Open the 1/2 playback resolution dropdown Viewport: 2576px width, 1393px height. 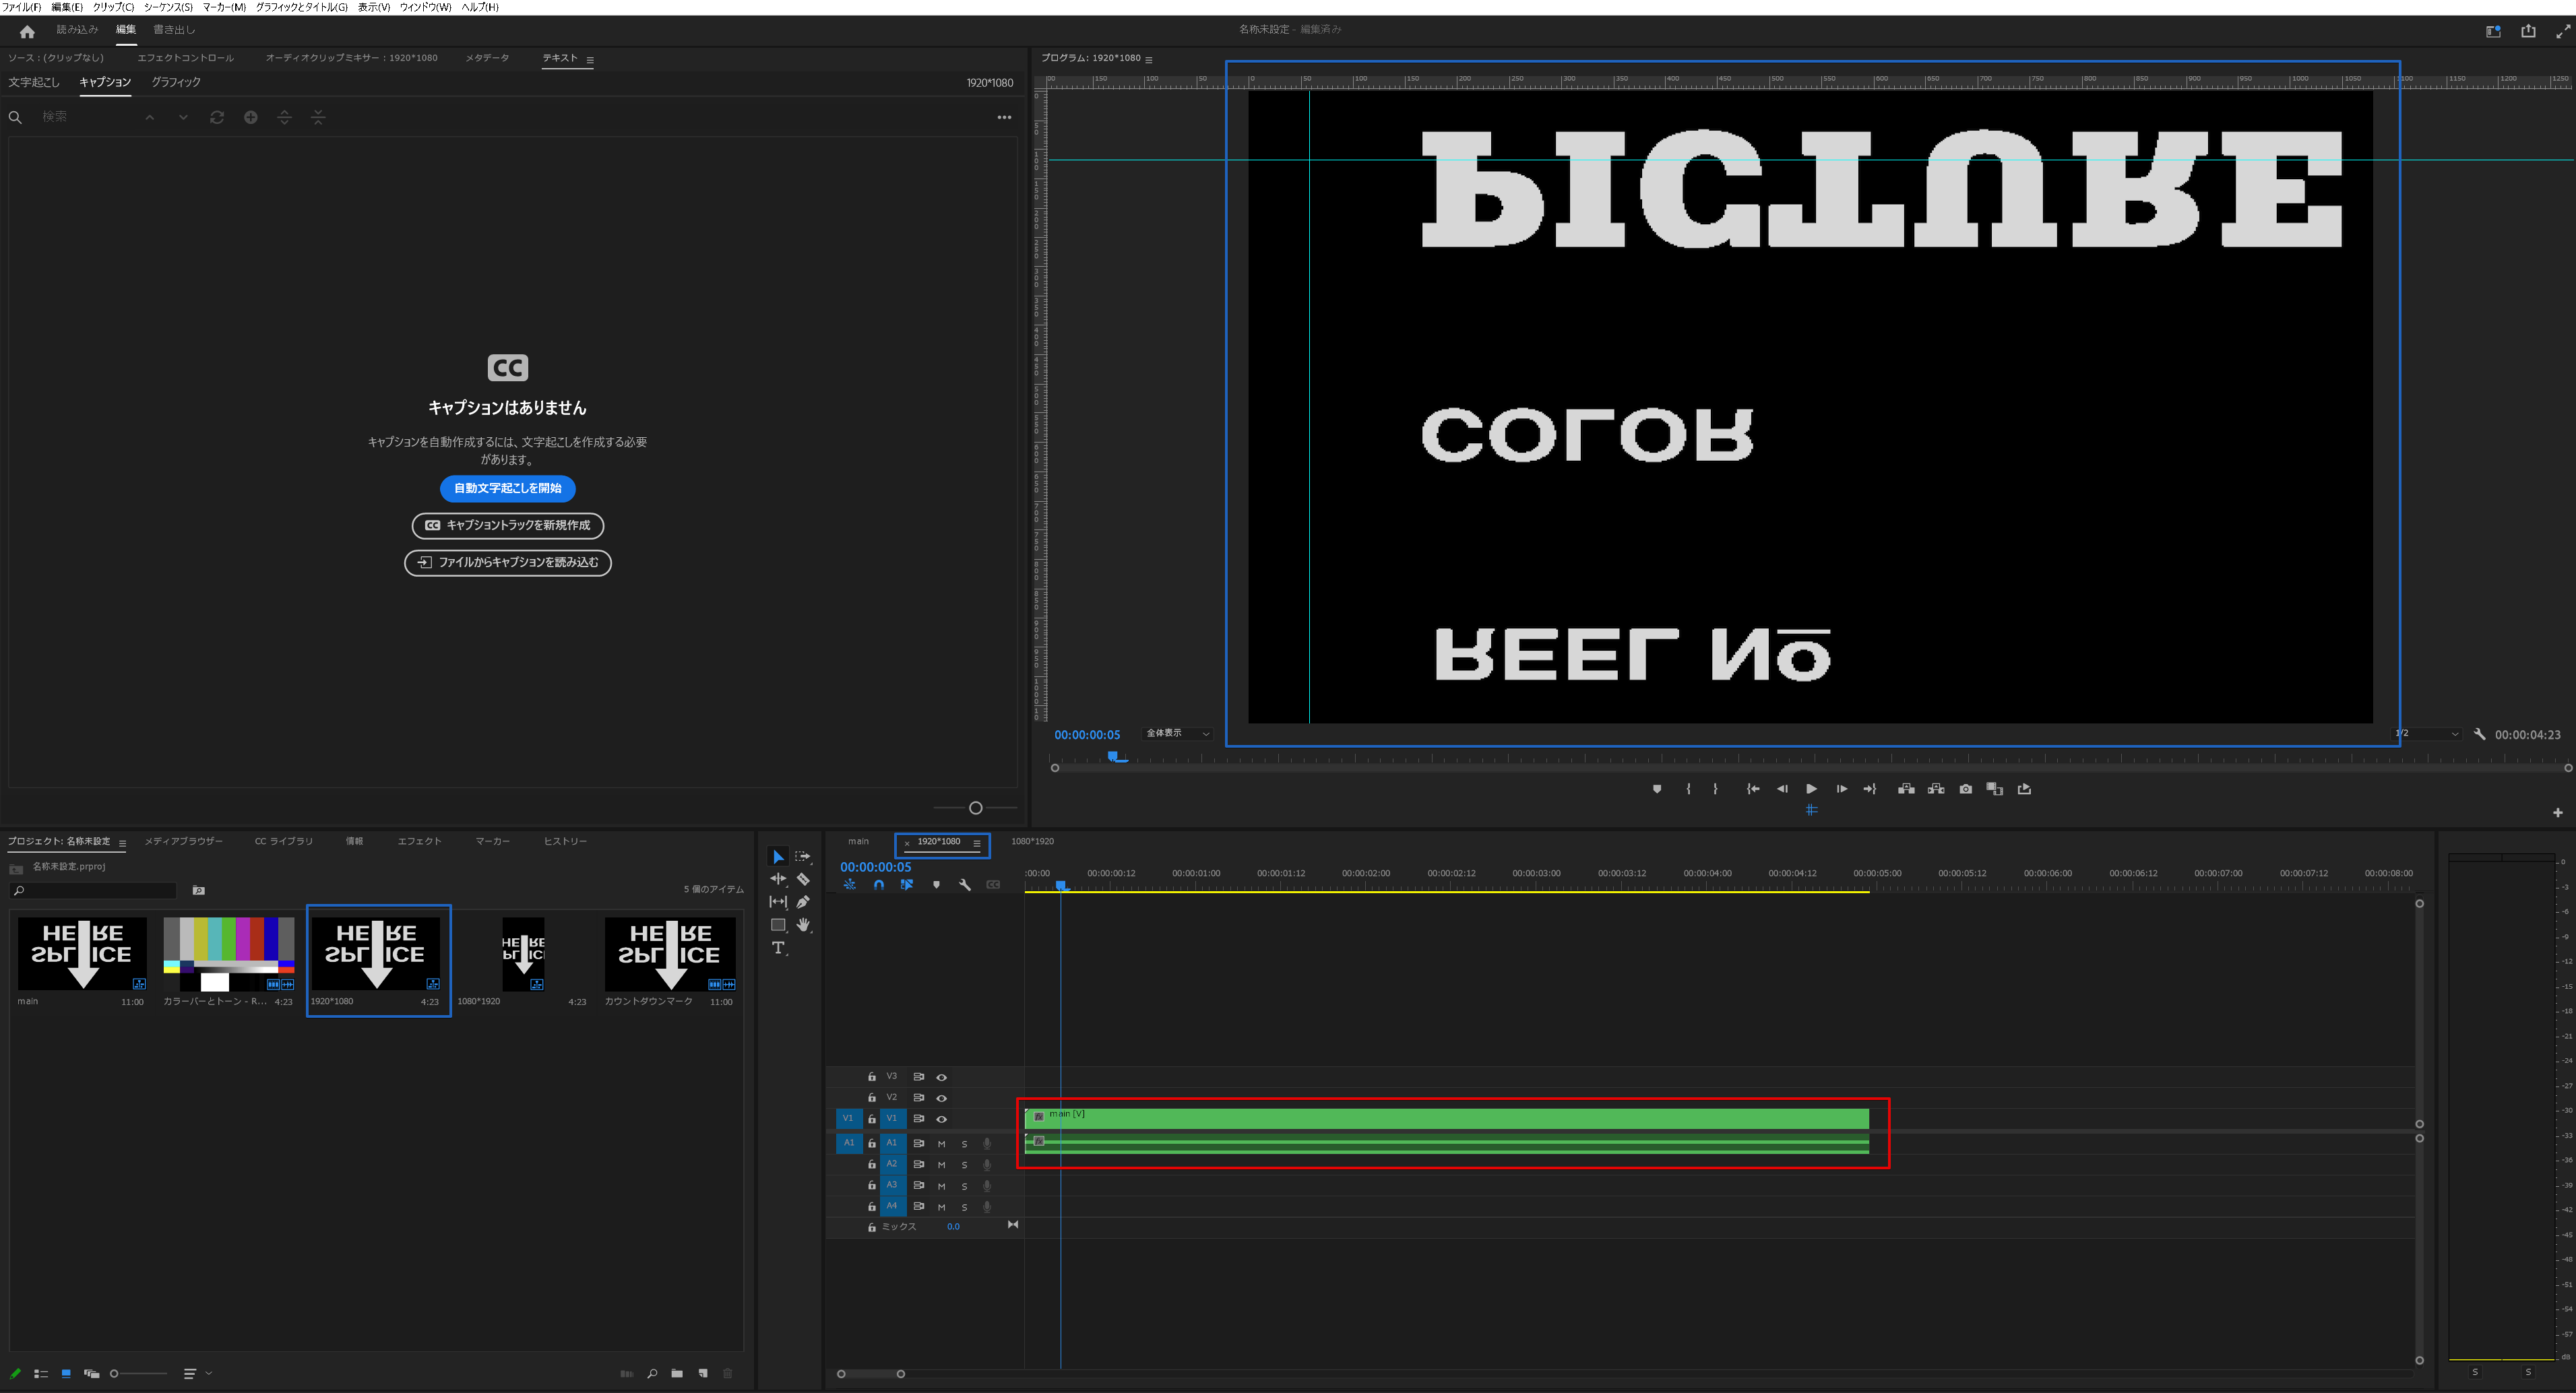[x=2427, y=734]
